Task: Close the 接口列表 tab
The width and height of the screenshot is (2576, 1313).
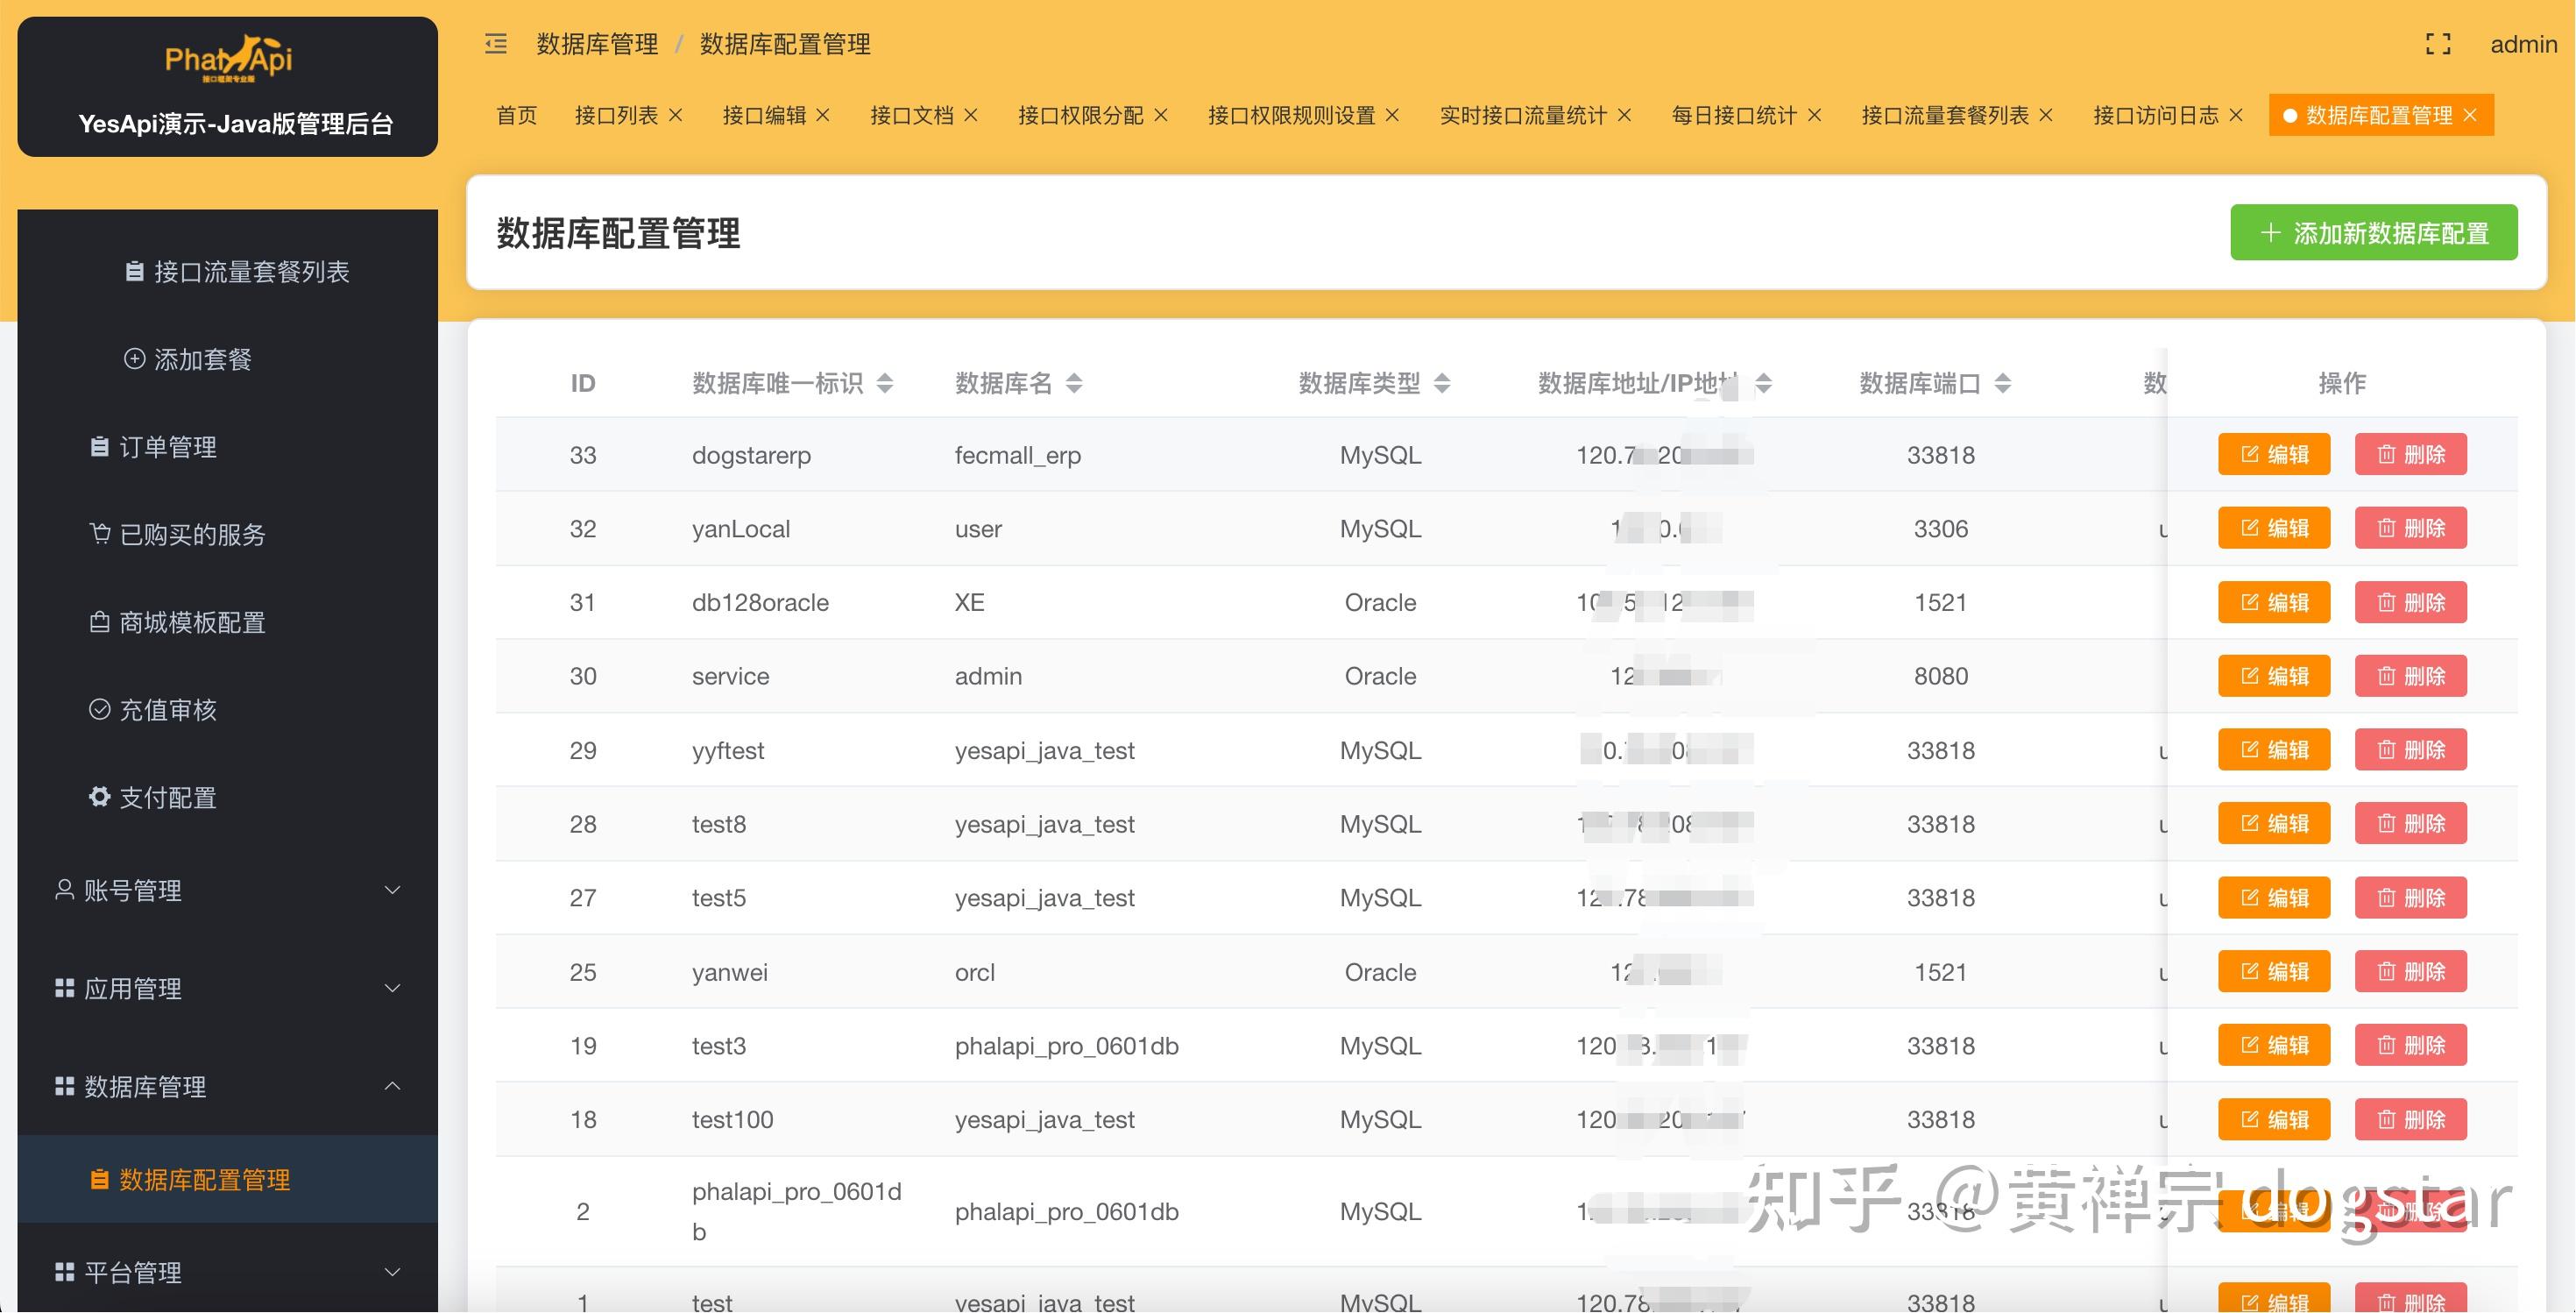Action: (676, 115)
